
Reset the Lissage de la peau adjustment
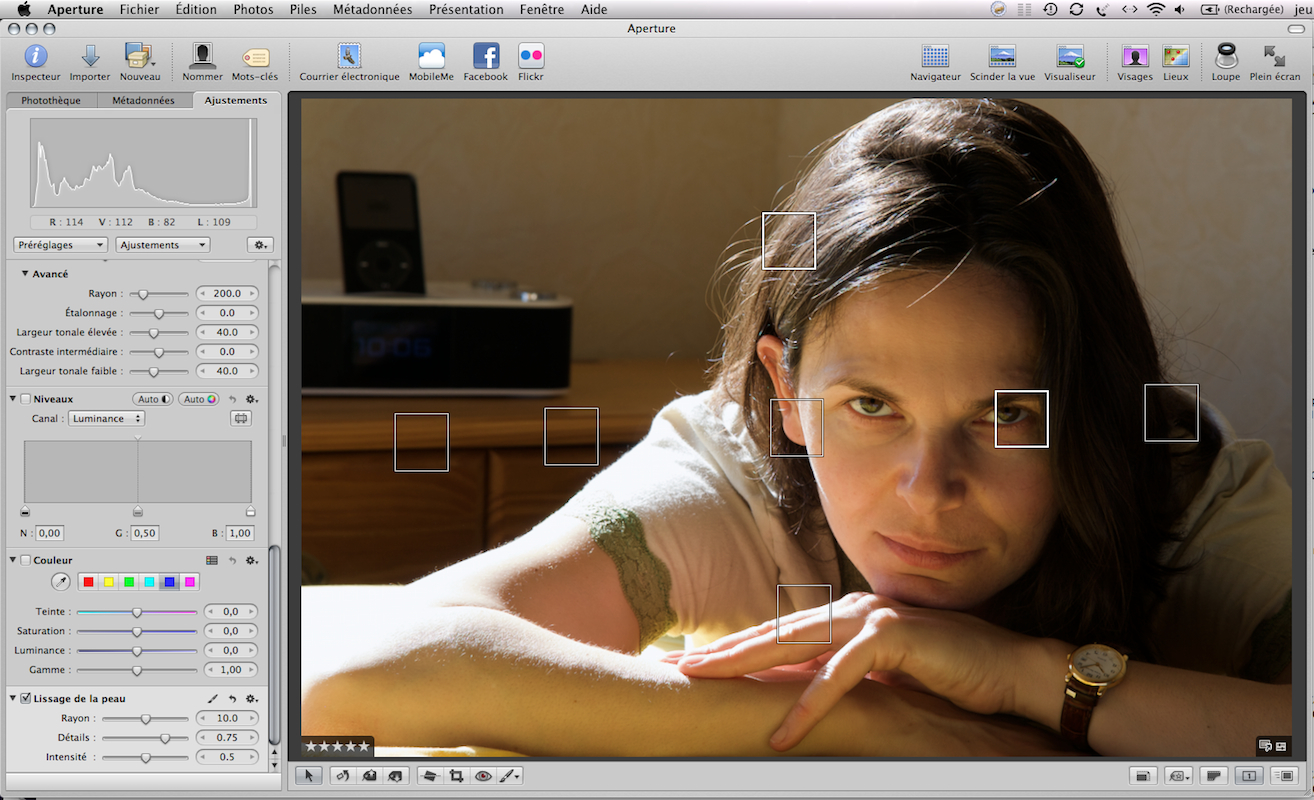tap(232, 699)
